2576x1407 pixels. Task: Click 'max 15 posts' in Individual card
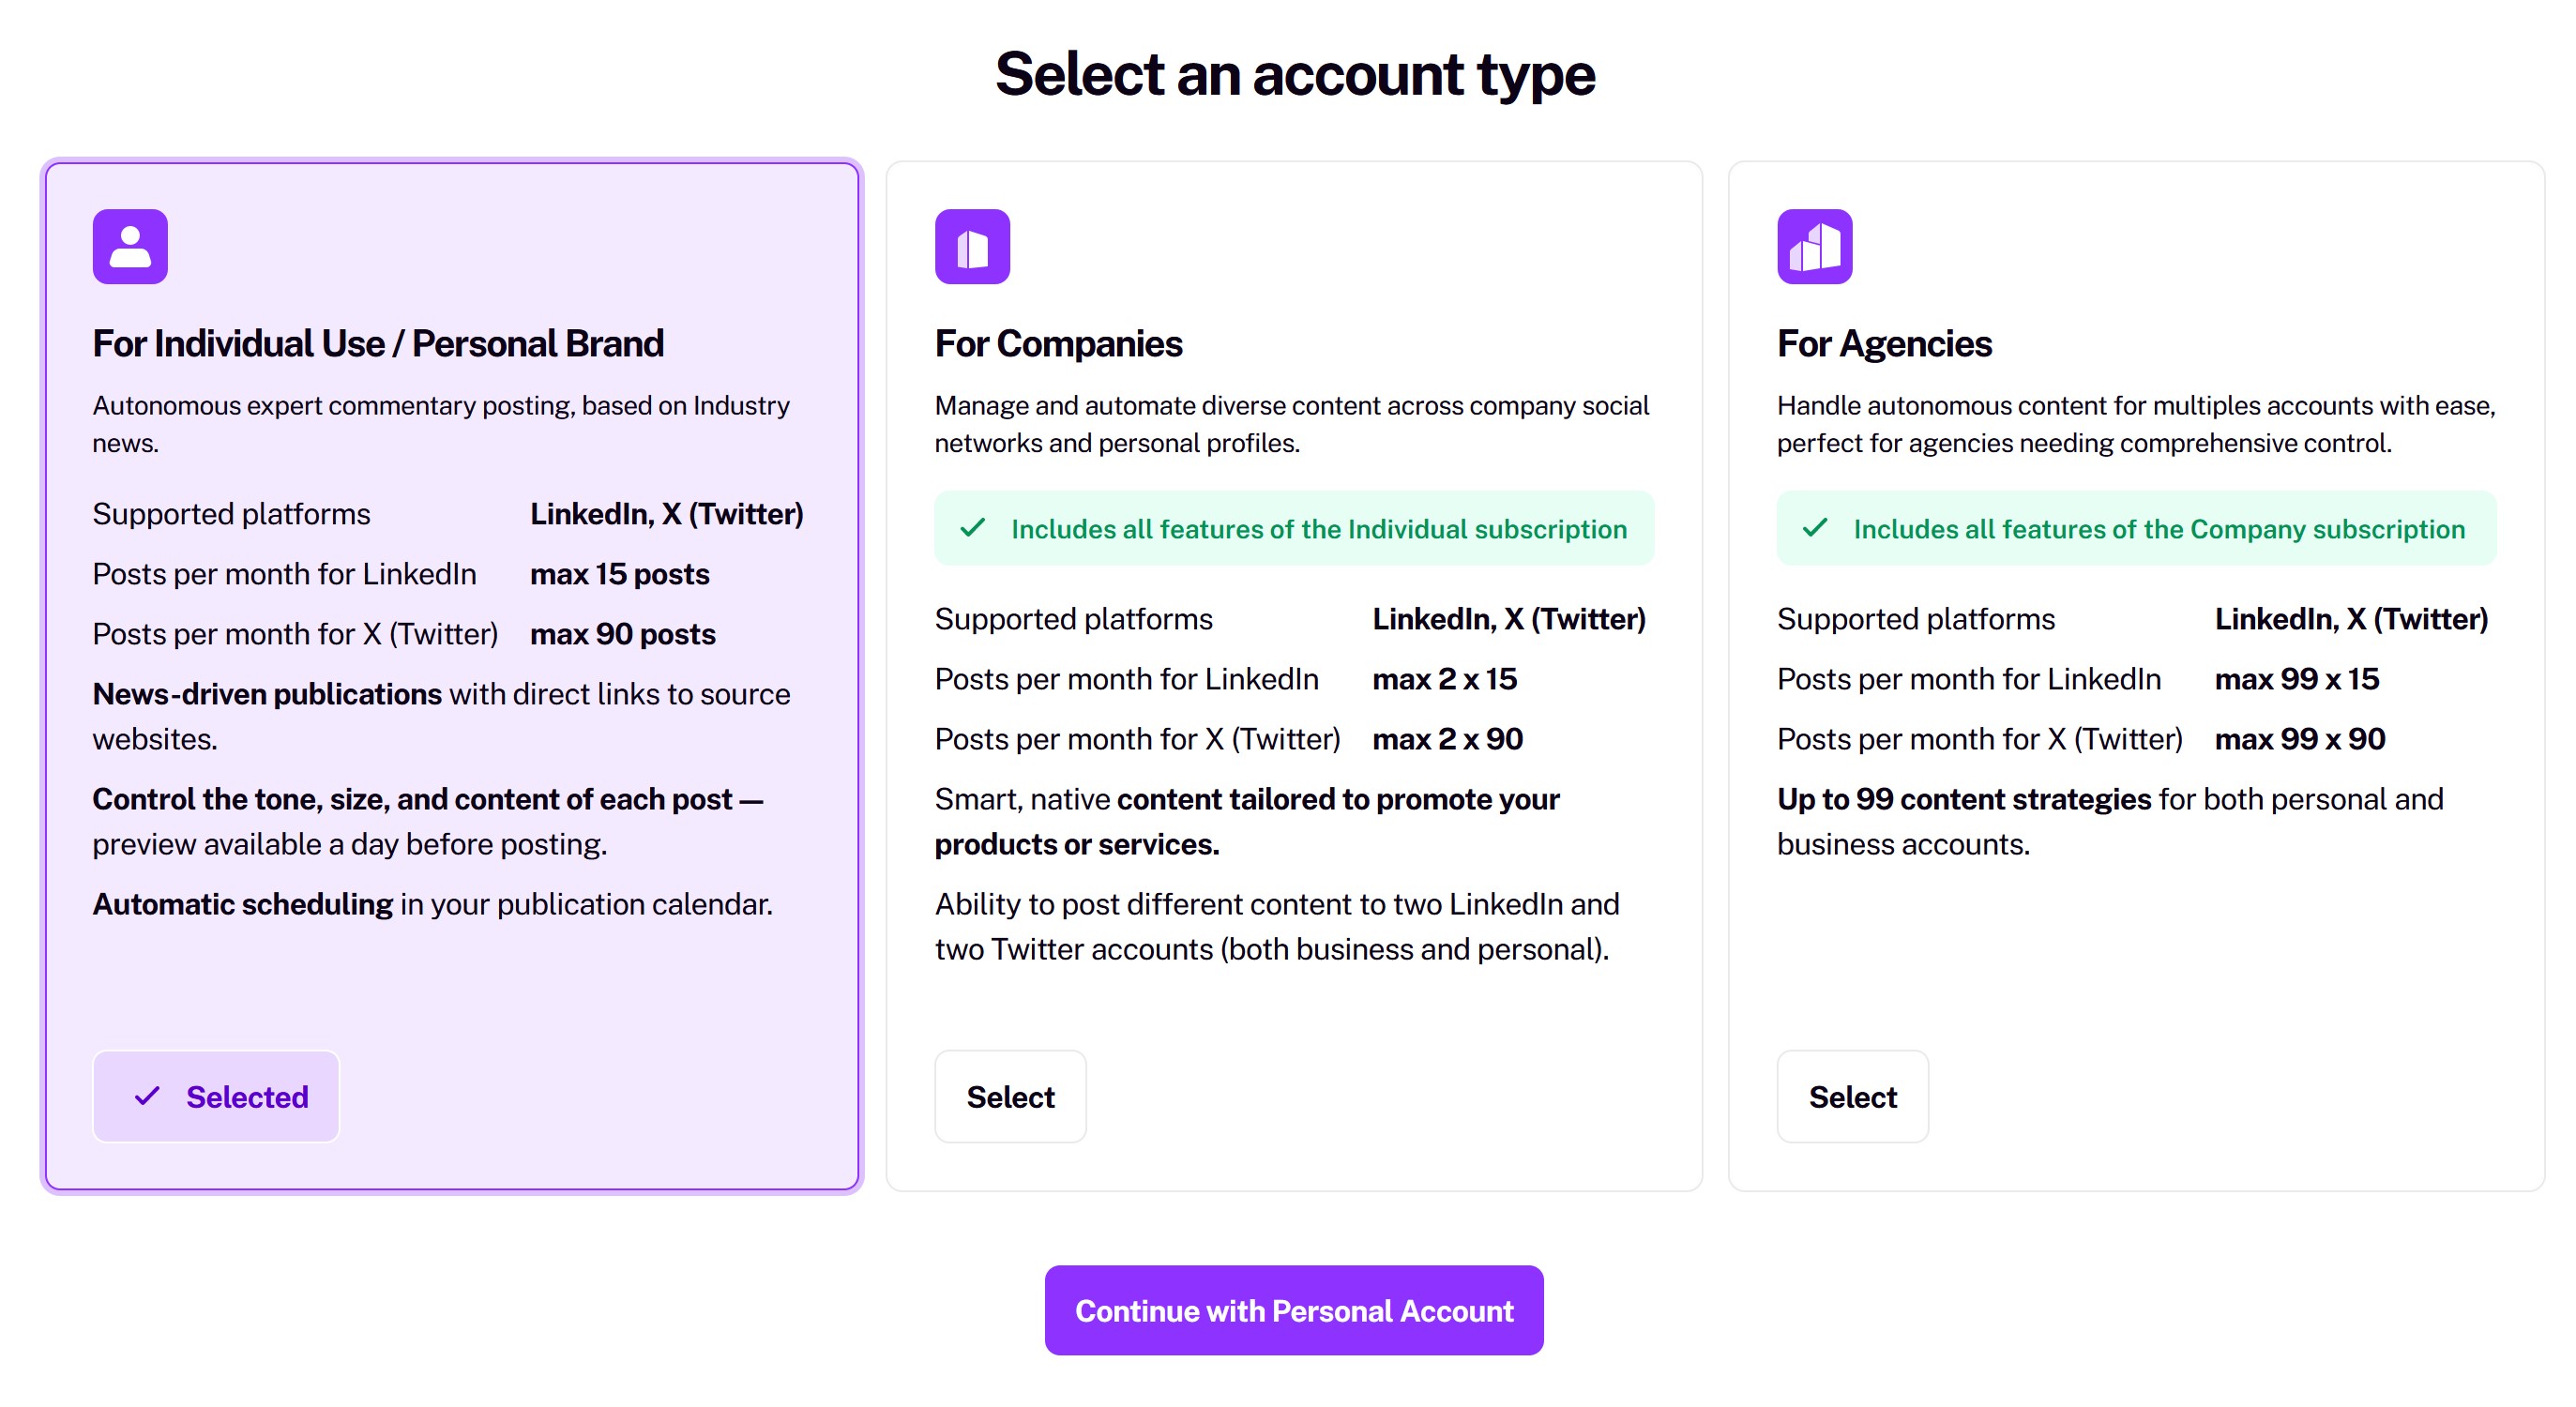620,574
